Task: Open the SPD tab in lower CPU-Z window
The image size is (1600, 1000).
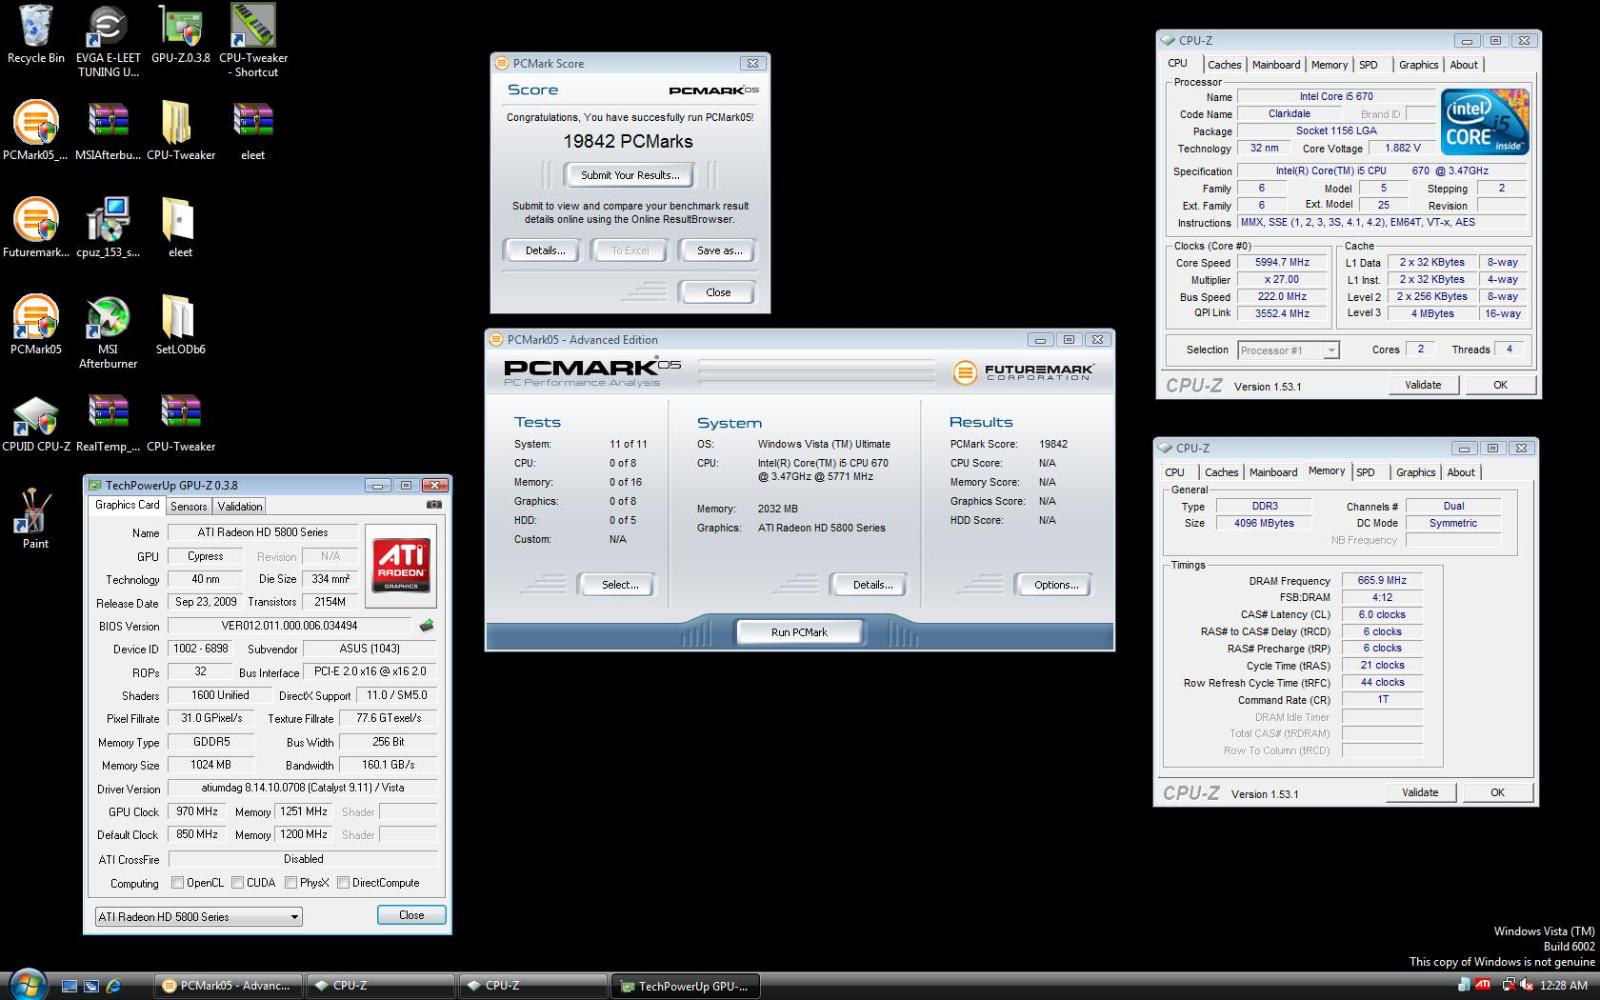Action: point(1365,472)
